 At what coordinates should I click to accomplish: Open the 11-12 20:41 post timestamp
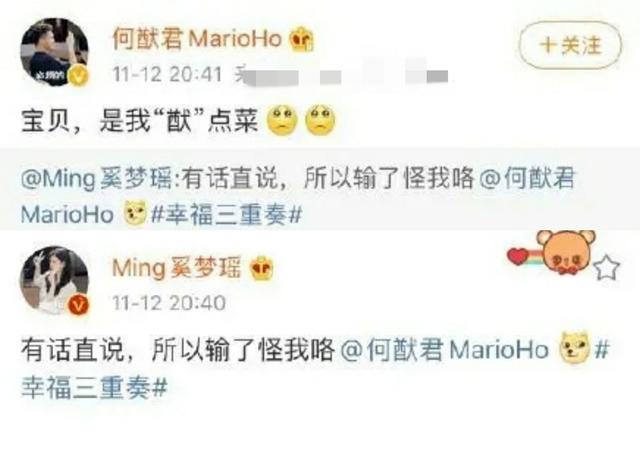click(167, 75)
